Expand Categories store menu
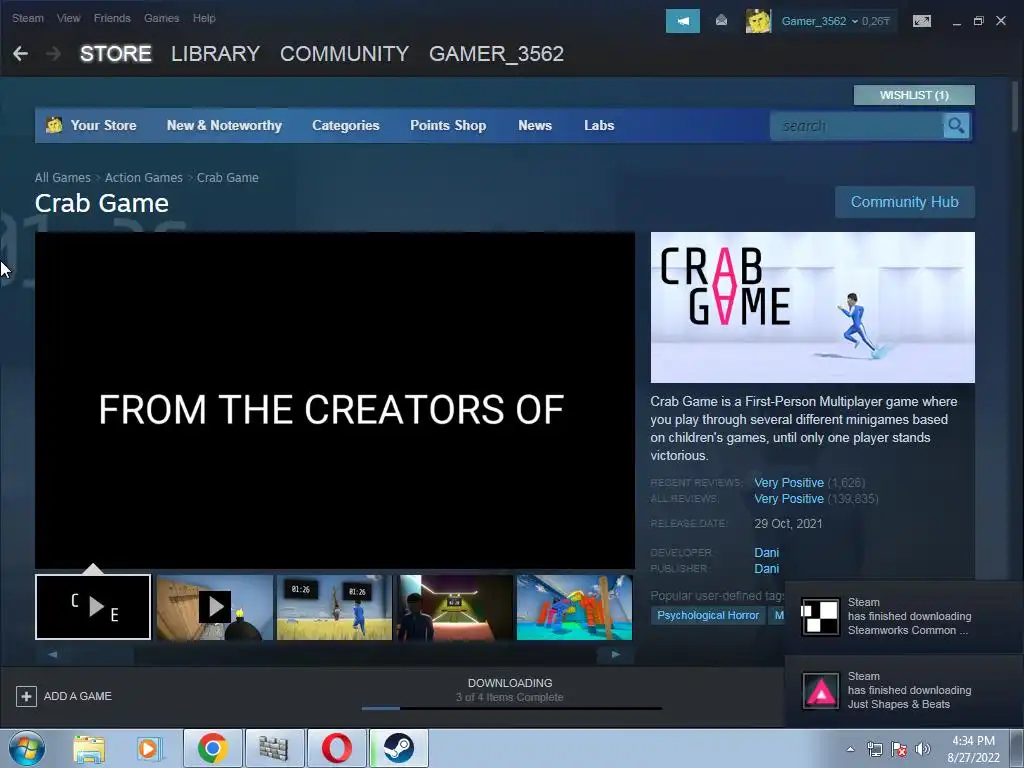This screenshot has height=768, width=1024. pos(345,125)
